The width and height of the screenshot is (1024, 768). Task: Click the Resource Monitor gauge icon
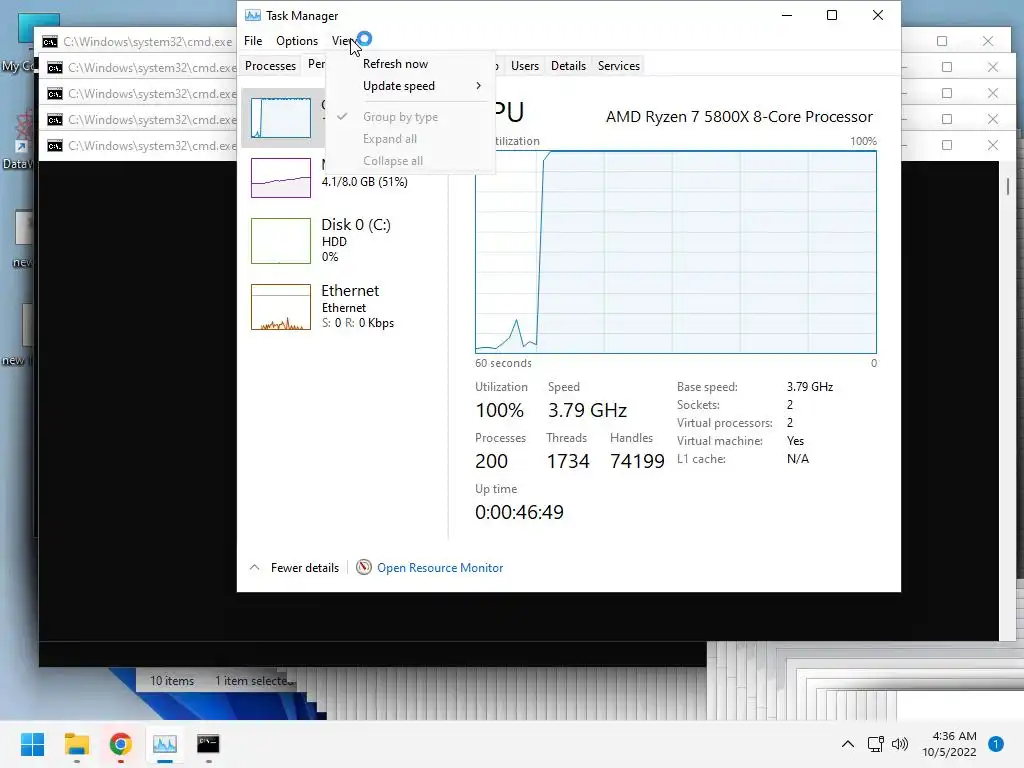coord(364,568)
